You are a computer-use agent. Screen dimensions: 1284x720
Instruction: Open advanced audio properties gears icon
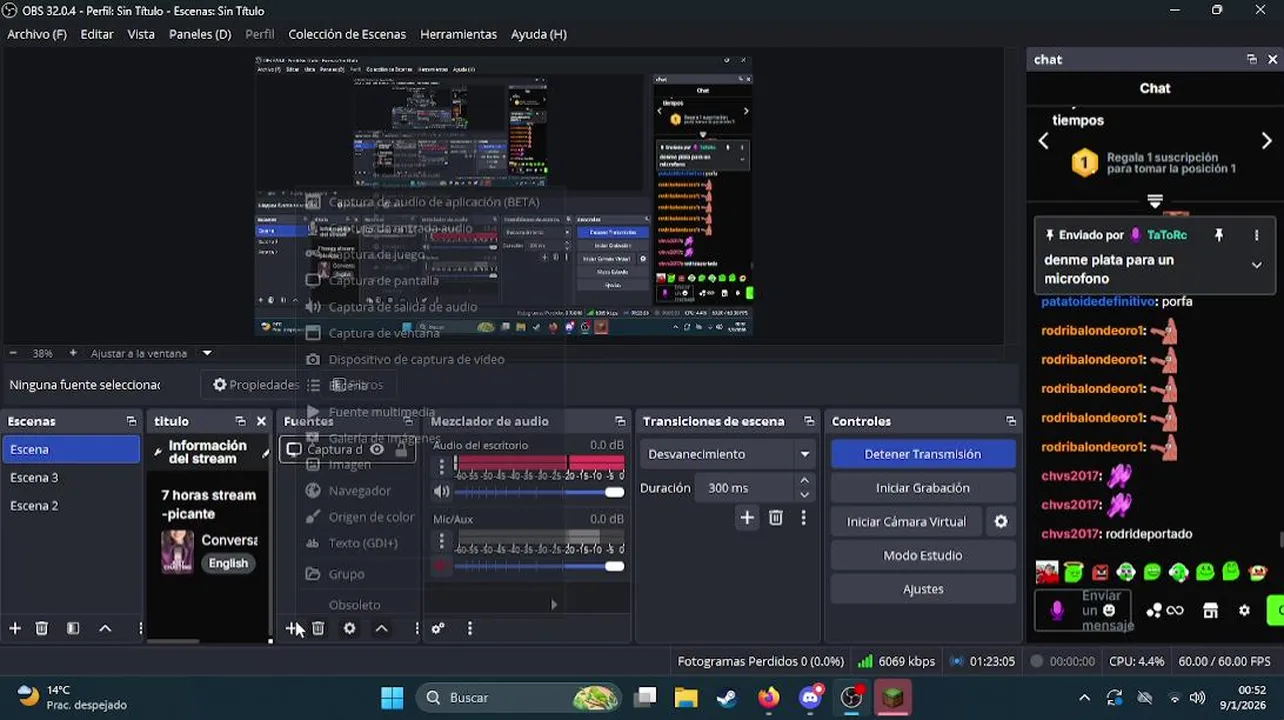pos(438,628)
